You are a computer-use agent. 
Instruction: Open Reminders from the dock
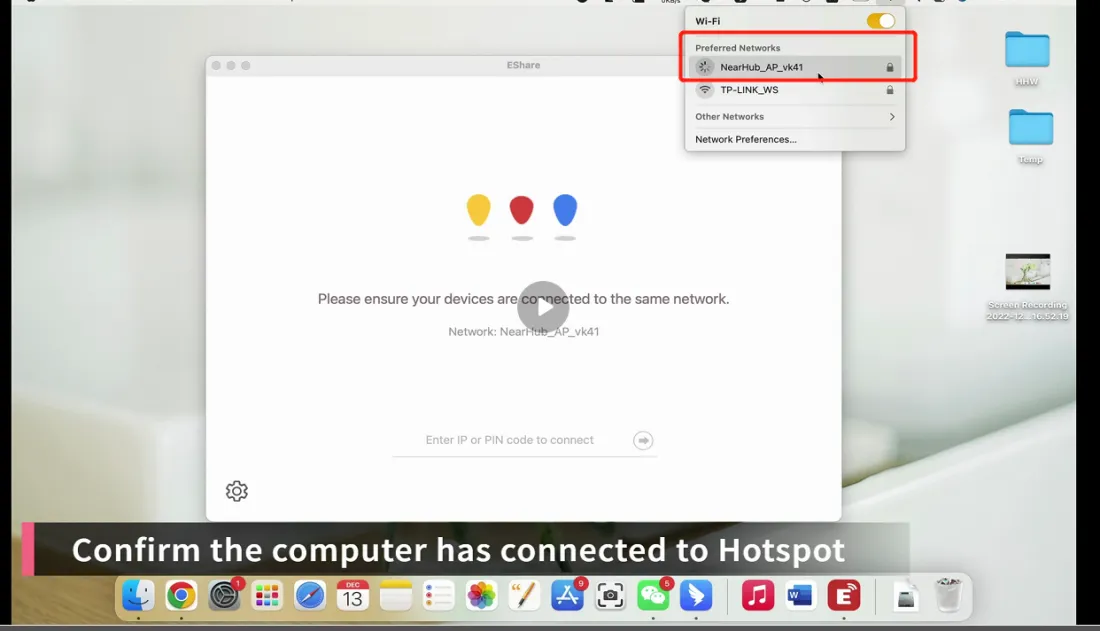(x=438, y=596)
